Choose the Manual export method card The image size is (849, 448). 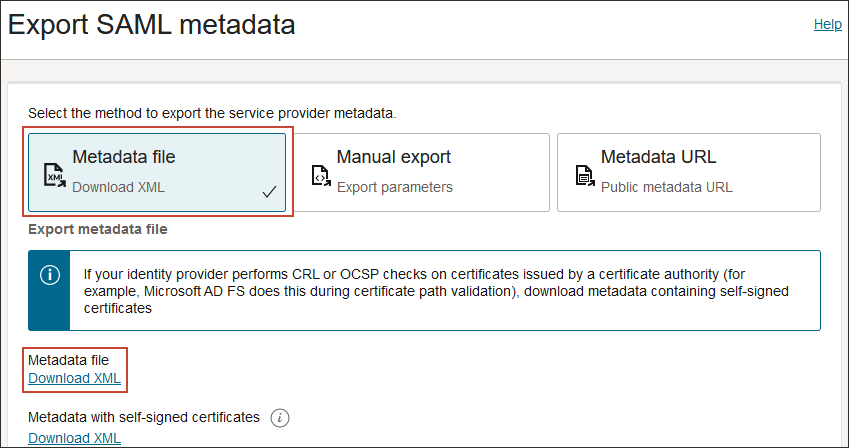(x=423, y=172)
